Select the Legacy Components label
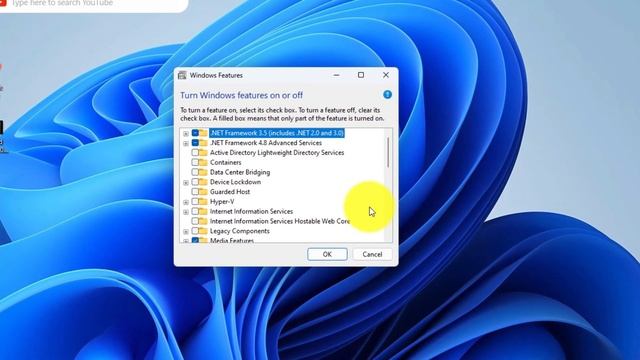The height and width of the screenshot is (360, 640). 240,231
